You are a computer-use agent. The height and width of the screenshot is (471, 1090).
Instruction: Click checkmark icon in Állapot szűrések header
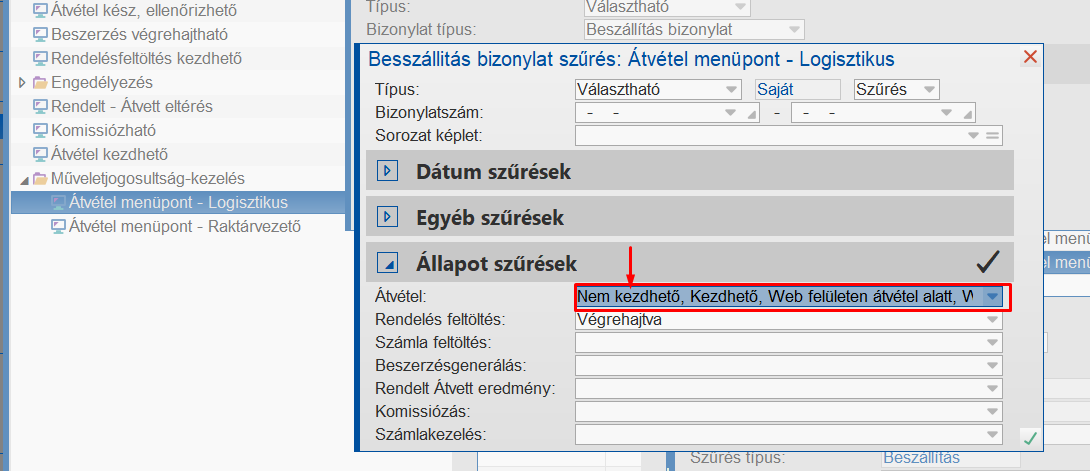pos(987,263)
